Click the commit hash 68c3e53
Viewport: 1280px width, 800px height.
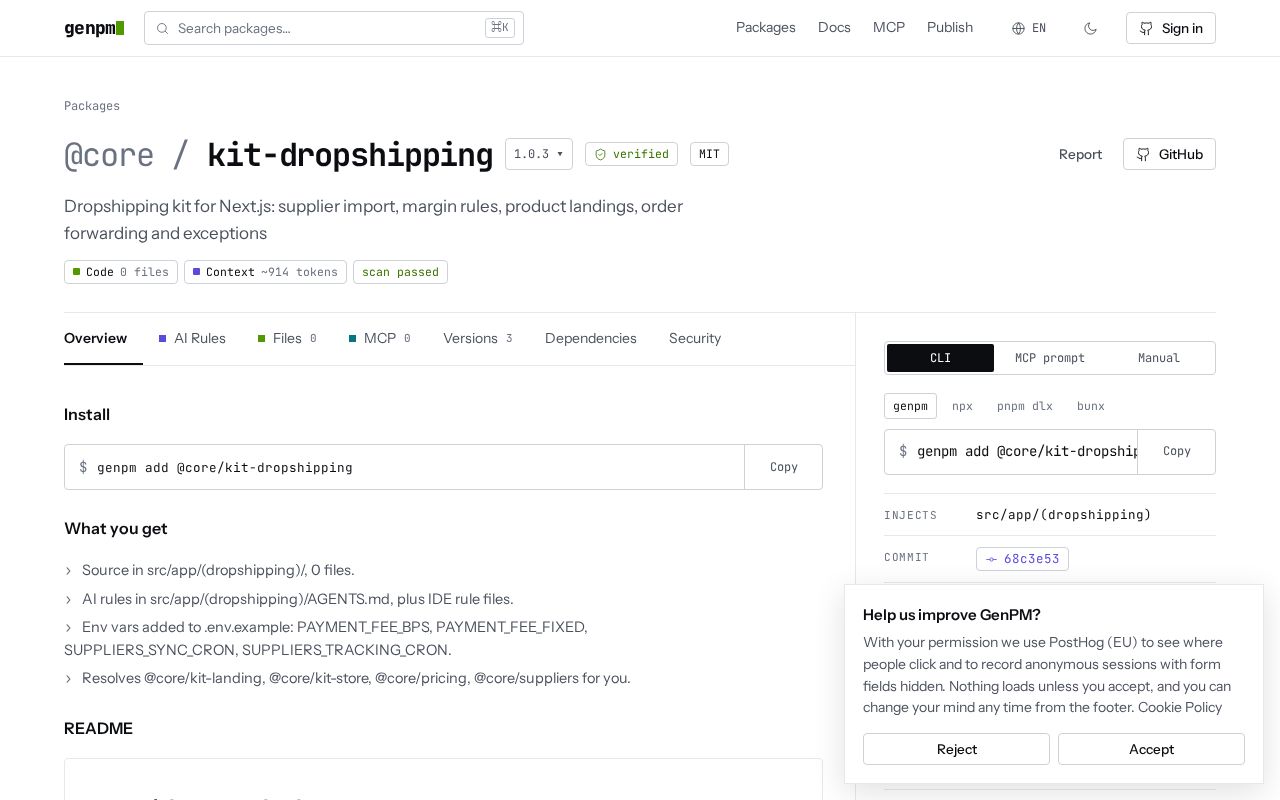coord(1022,559)
